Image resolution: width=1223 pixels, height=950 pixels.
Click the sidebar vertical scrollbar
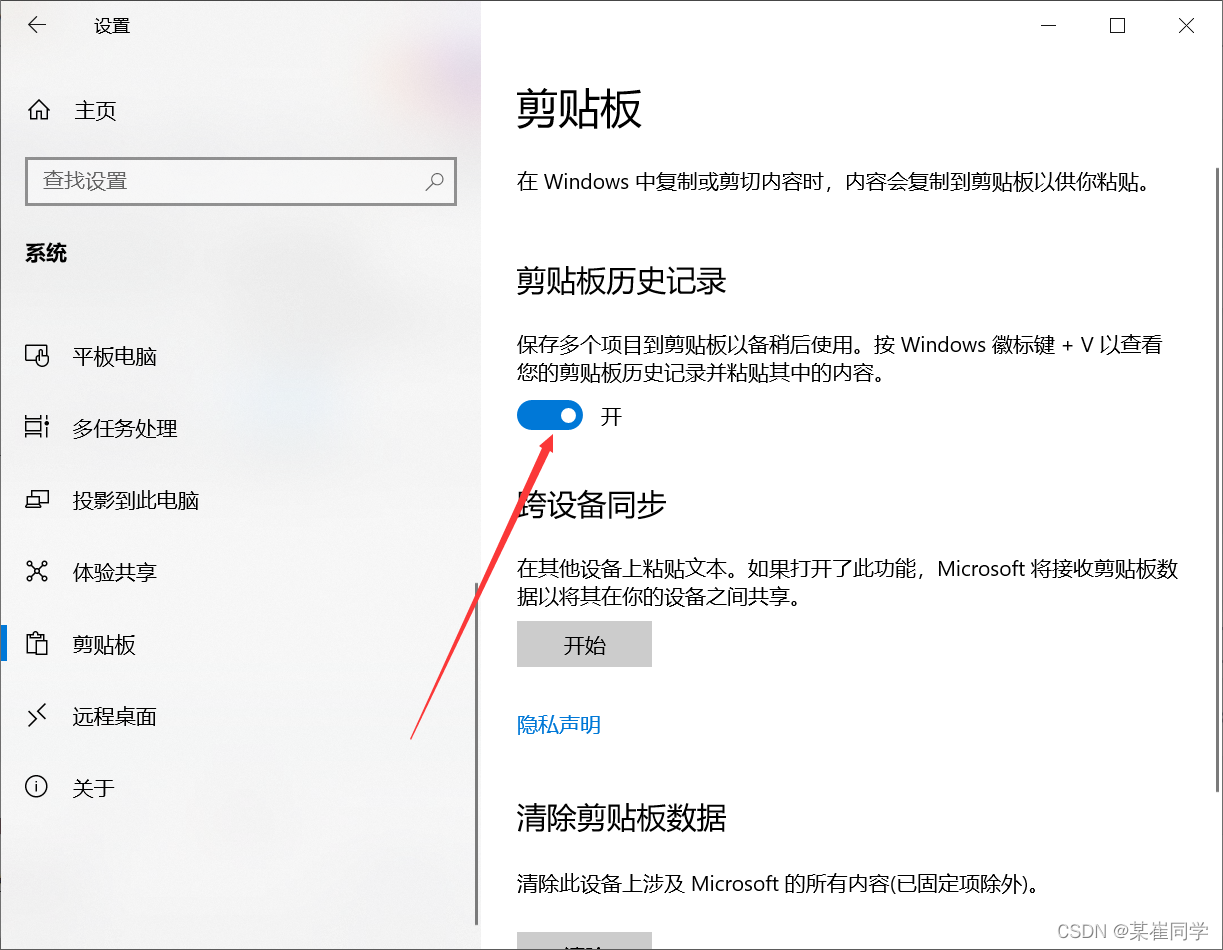tap(476, 755)
